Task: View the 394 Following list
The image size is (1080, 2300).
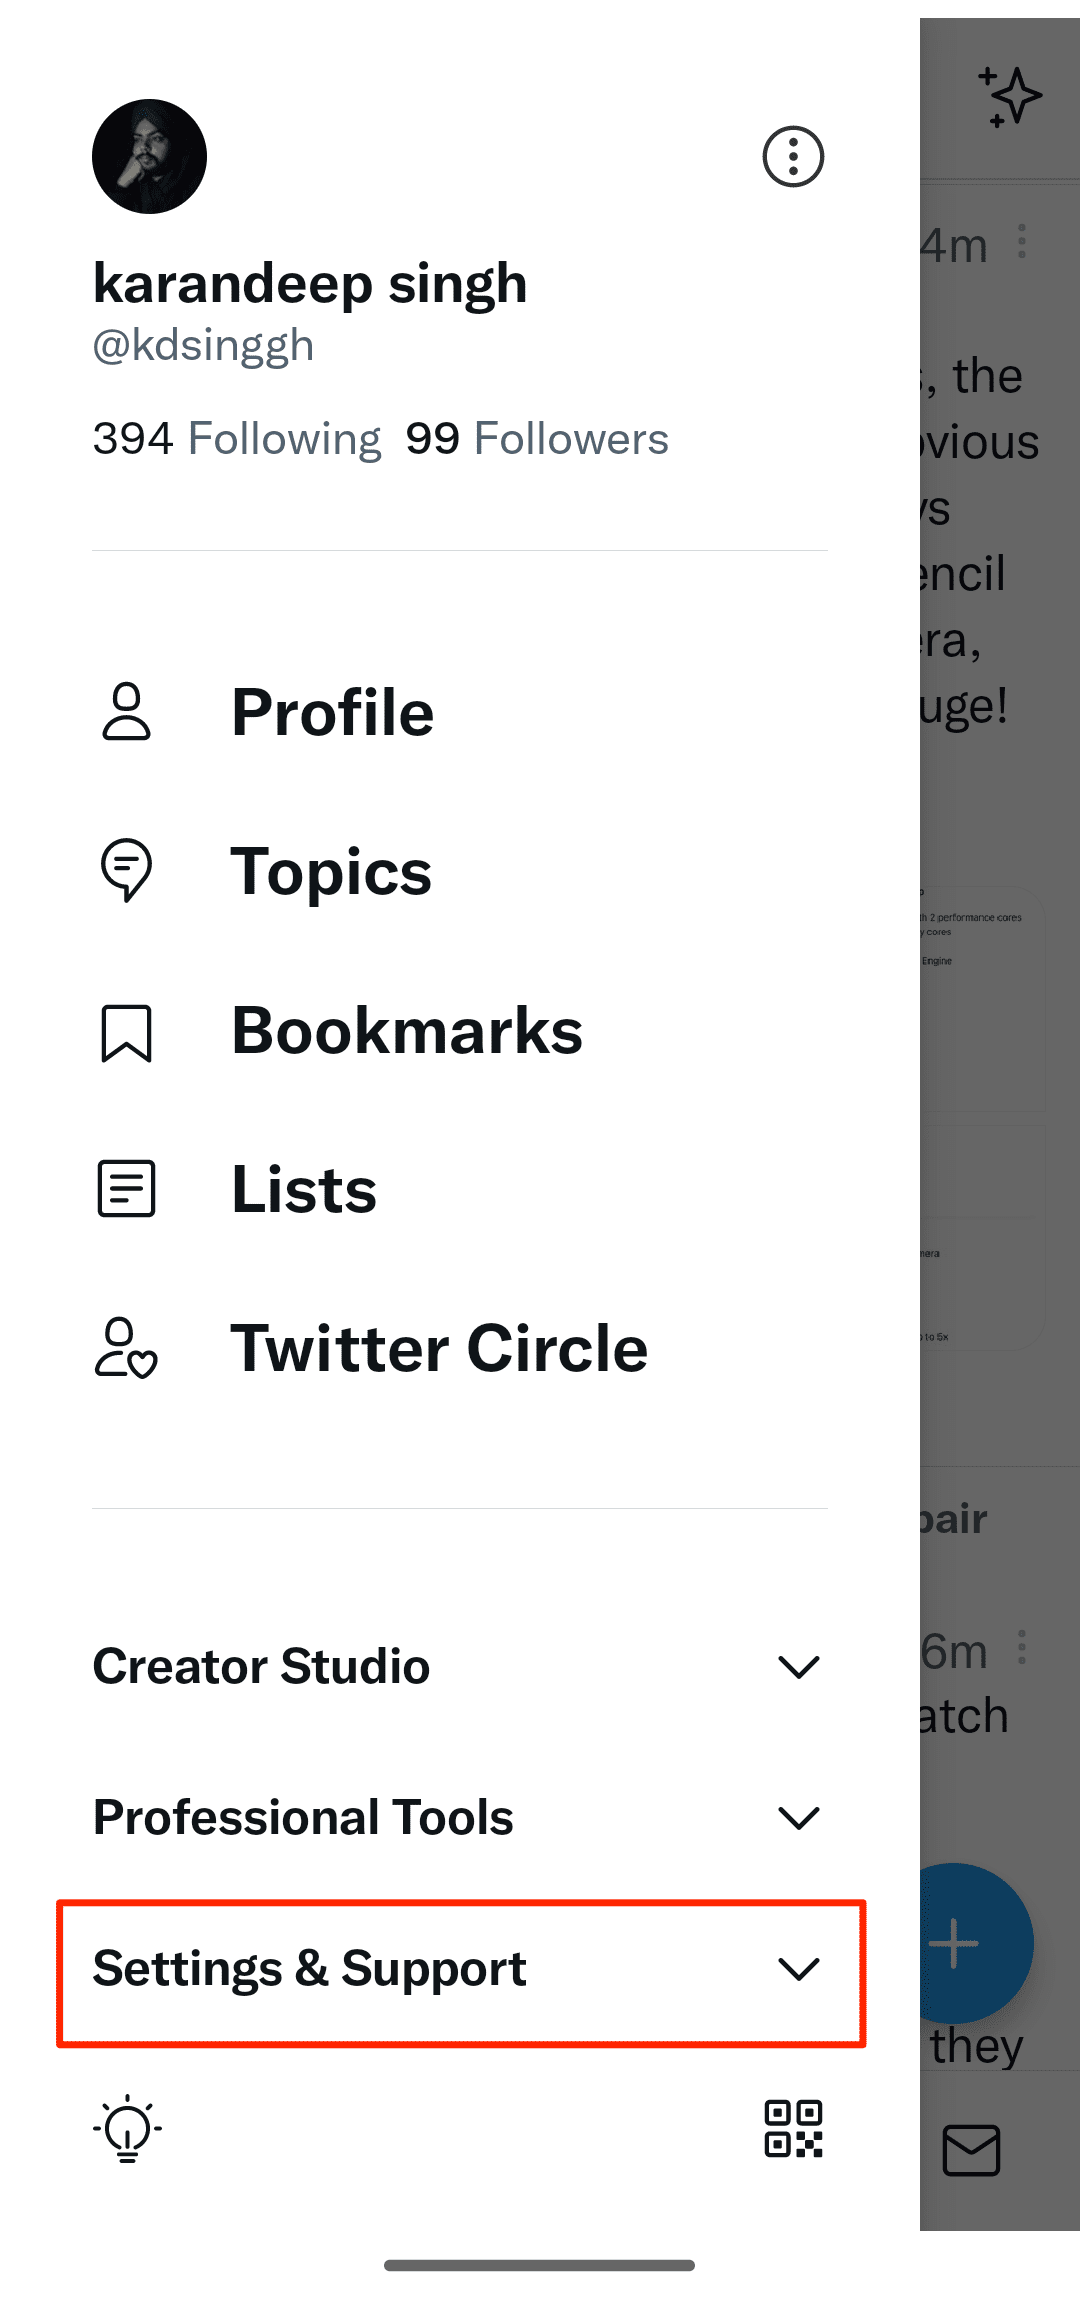Action: point(237,439)
